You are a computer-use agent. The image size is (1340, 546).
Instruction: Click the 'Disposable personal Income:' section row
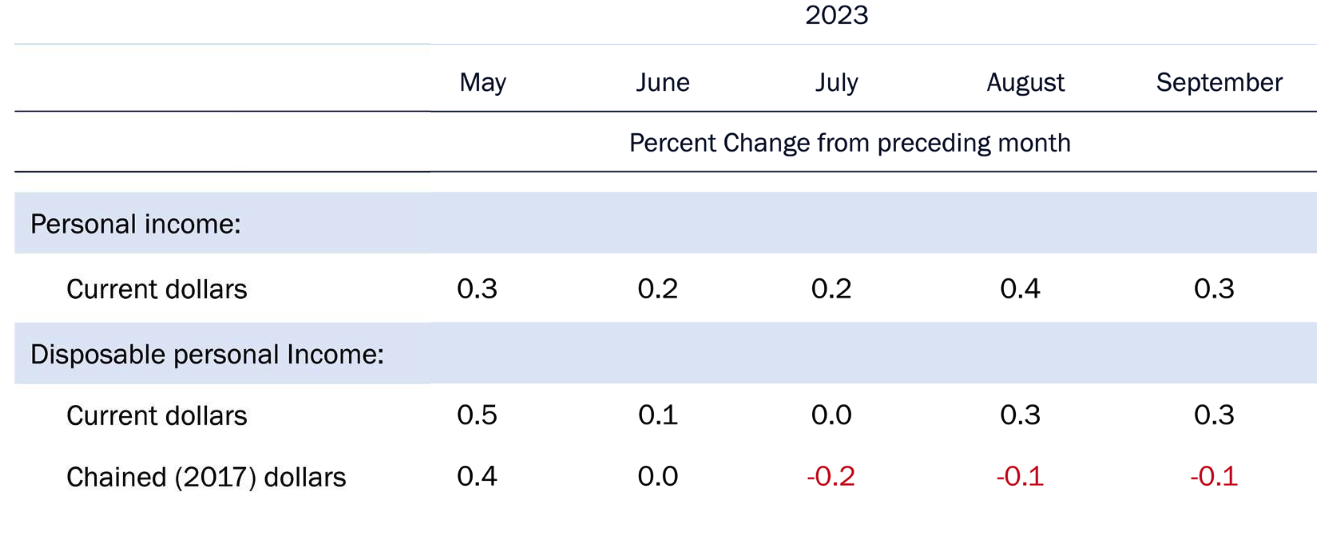pos(207,355)
